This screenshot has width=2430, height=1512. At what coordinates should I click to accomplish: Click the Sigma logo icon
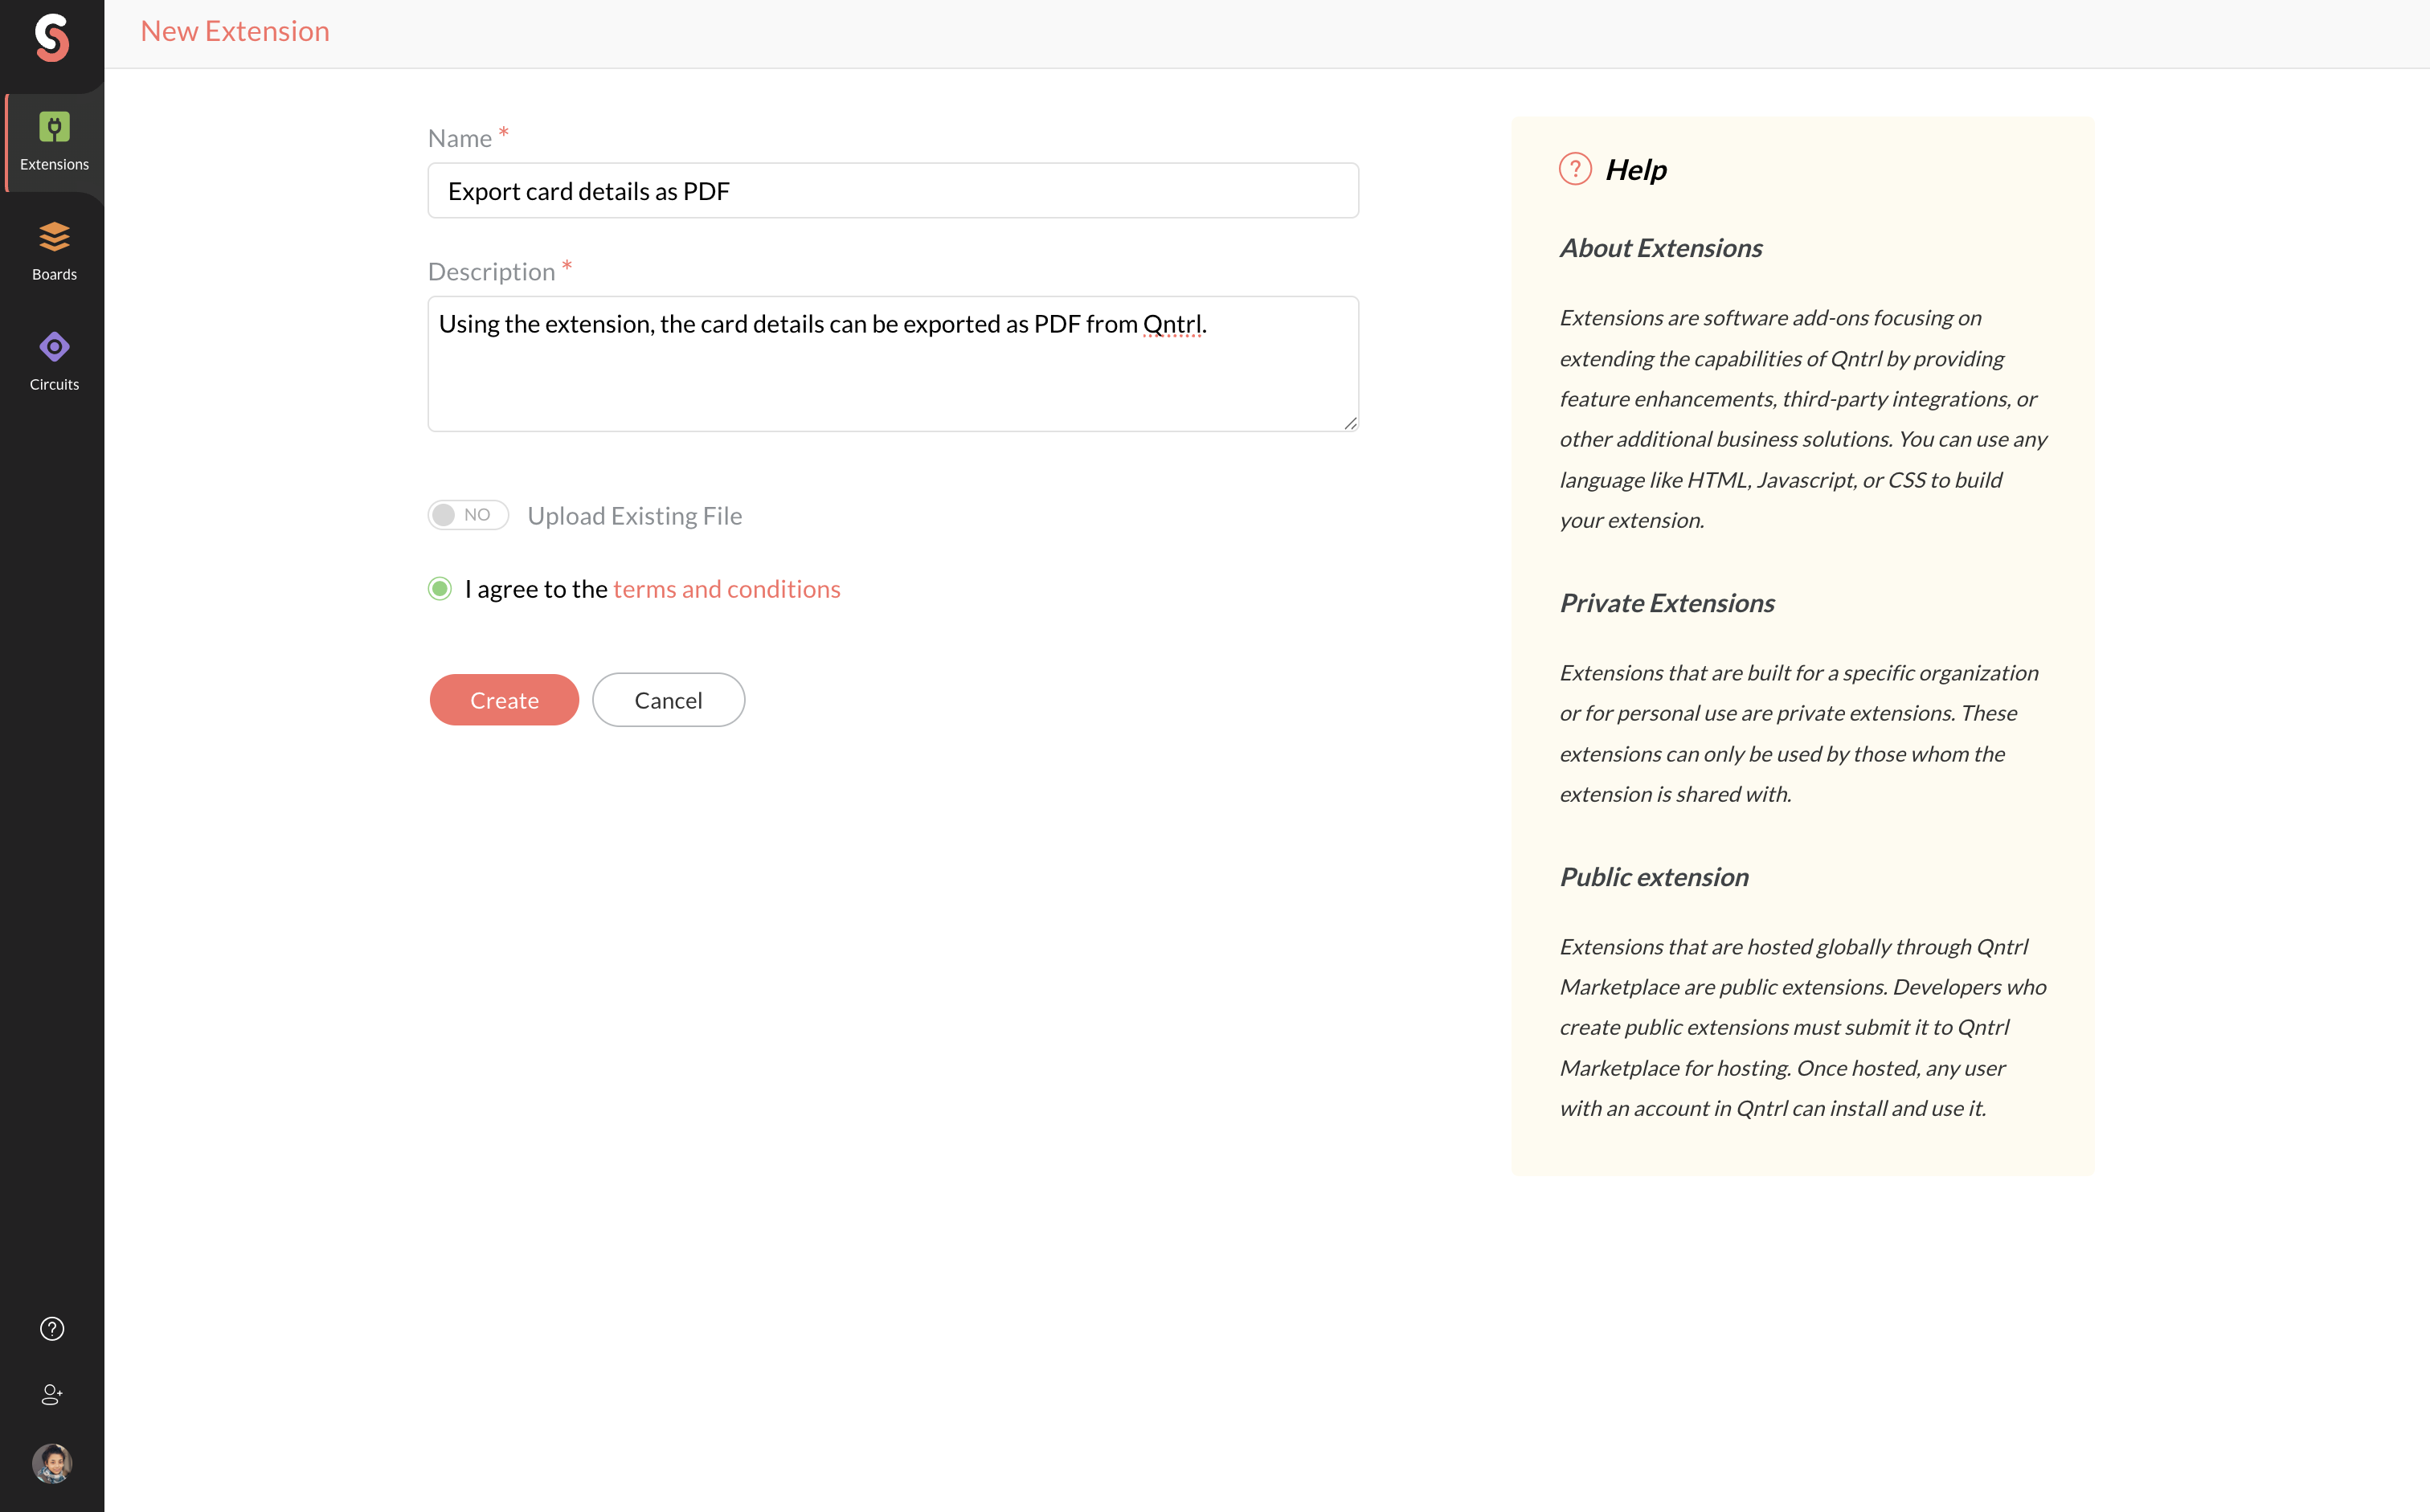pos(52,38)
